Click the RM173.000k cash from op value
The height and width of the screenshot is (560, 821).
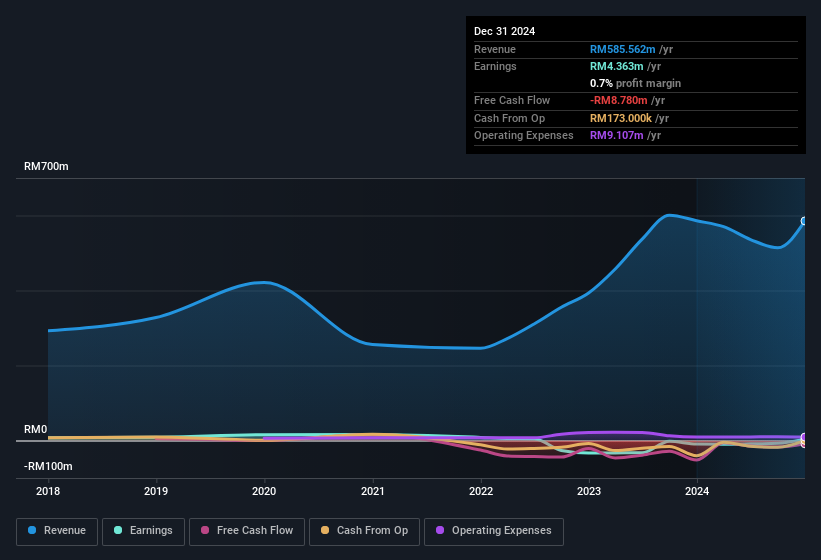coord(620,118)
